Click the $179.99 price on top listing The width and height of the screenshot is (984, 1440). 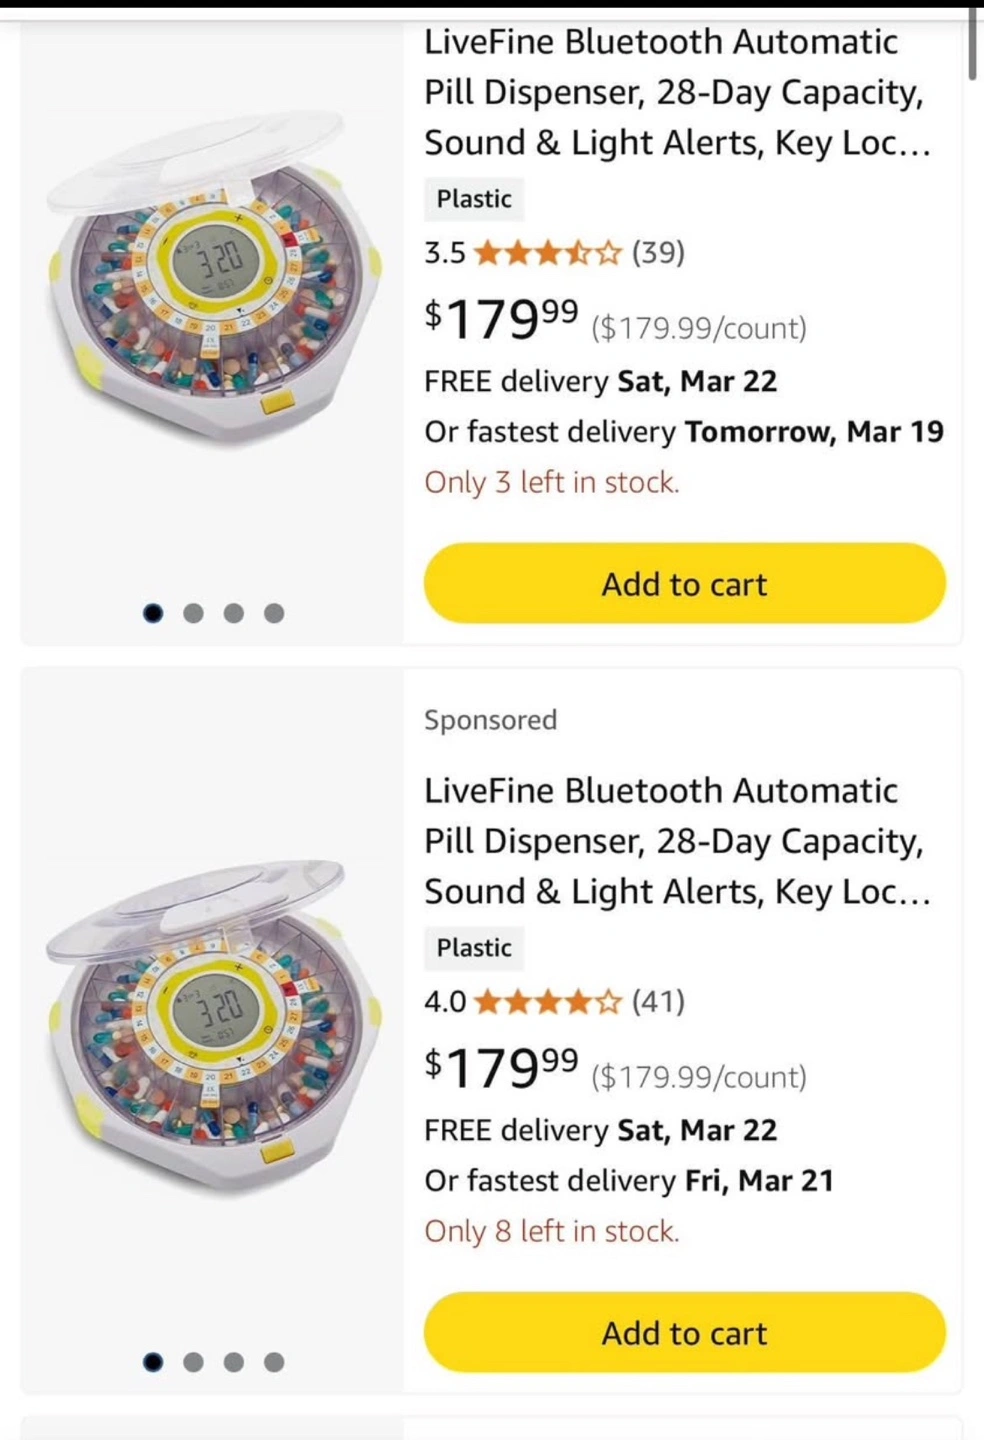point(502,319)
